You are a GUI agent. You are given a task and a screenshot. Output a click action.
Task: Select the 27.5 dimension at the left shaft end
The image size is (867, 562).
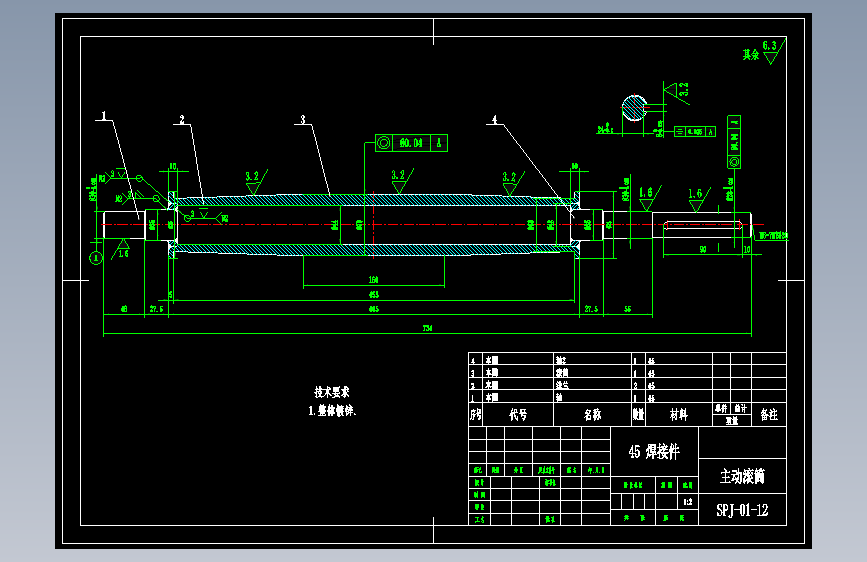pos(156,309)
